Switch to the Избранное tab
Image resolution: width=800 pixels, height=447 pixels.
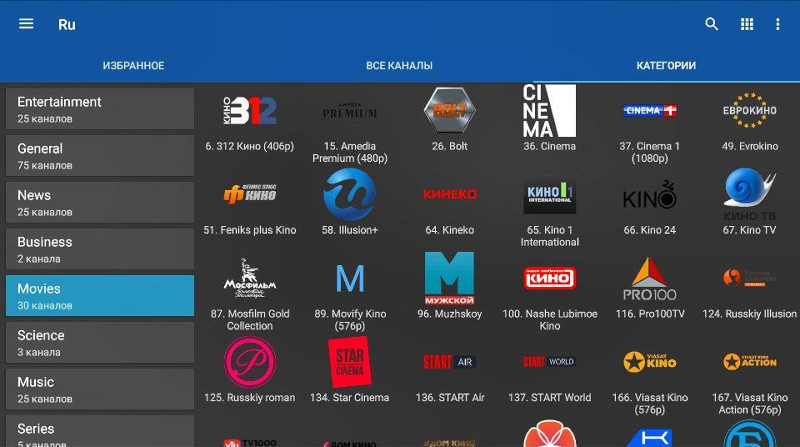[133, 65]
